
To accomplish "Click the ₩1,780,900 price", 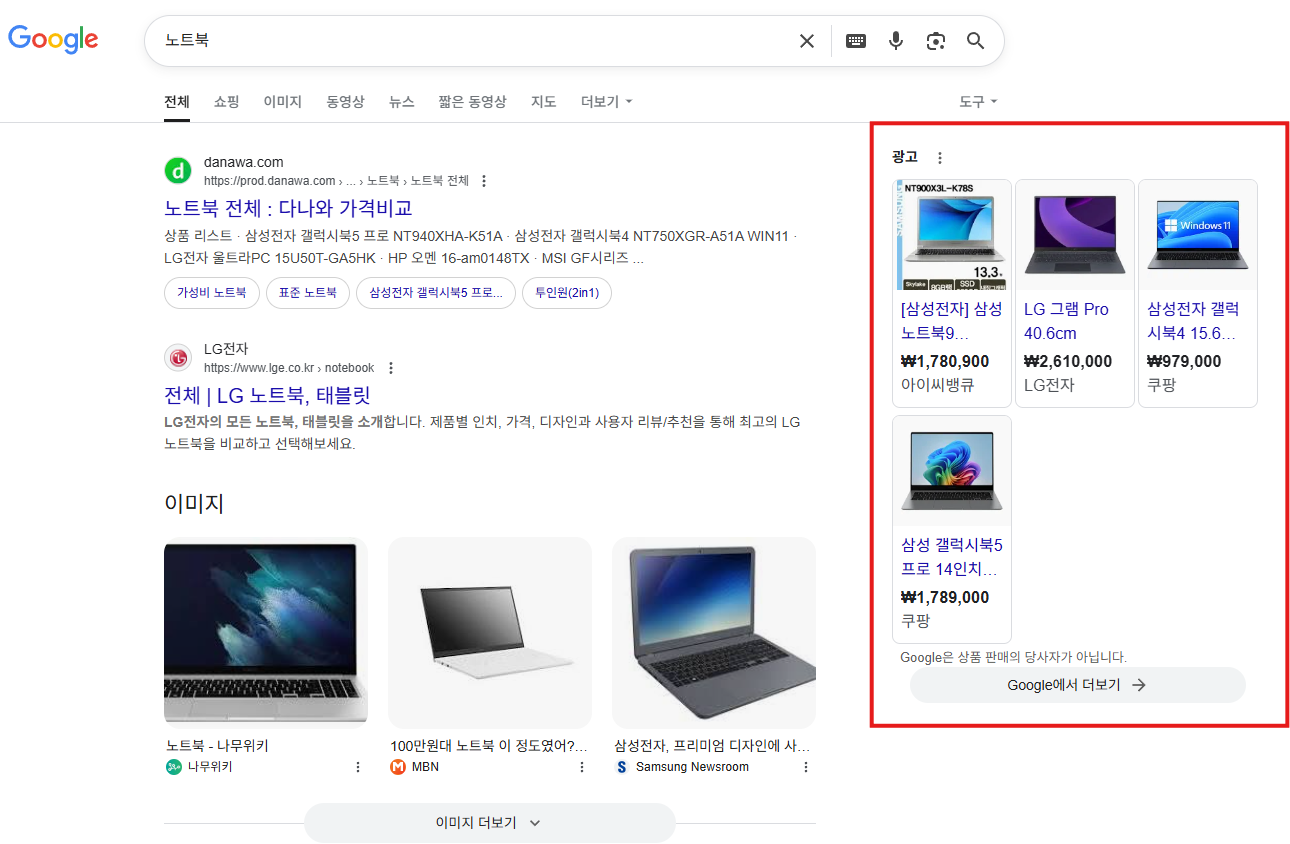I will pyautogui.click(x=945, y=361).
